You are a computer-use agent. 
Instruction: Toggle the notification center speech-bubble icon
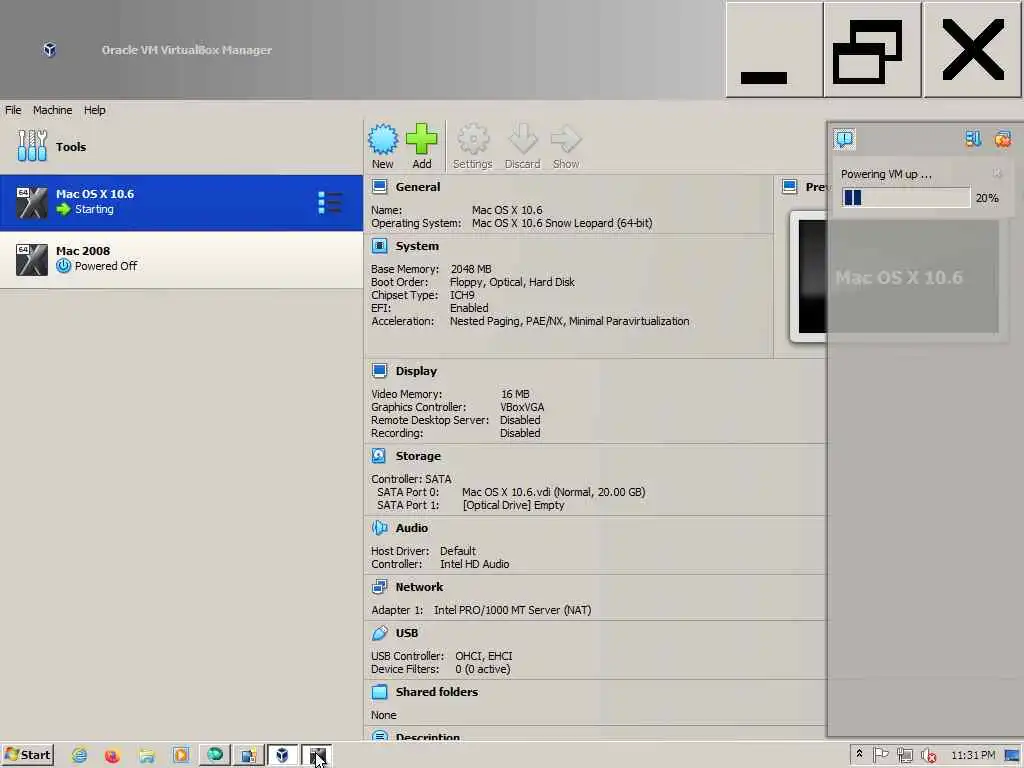point(844,138)
